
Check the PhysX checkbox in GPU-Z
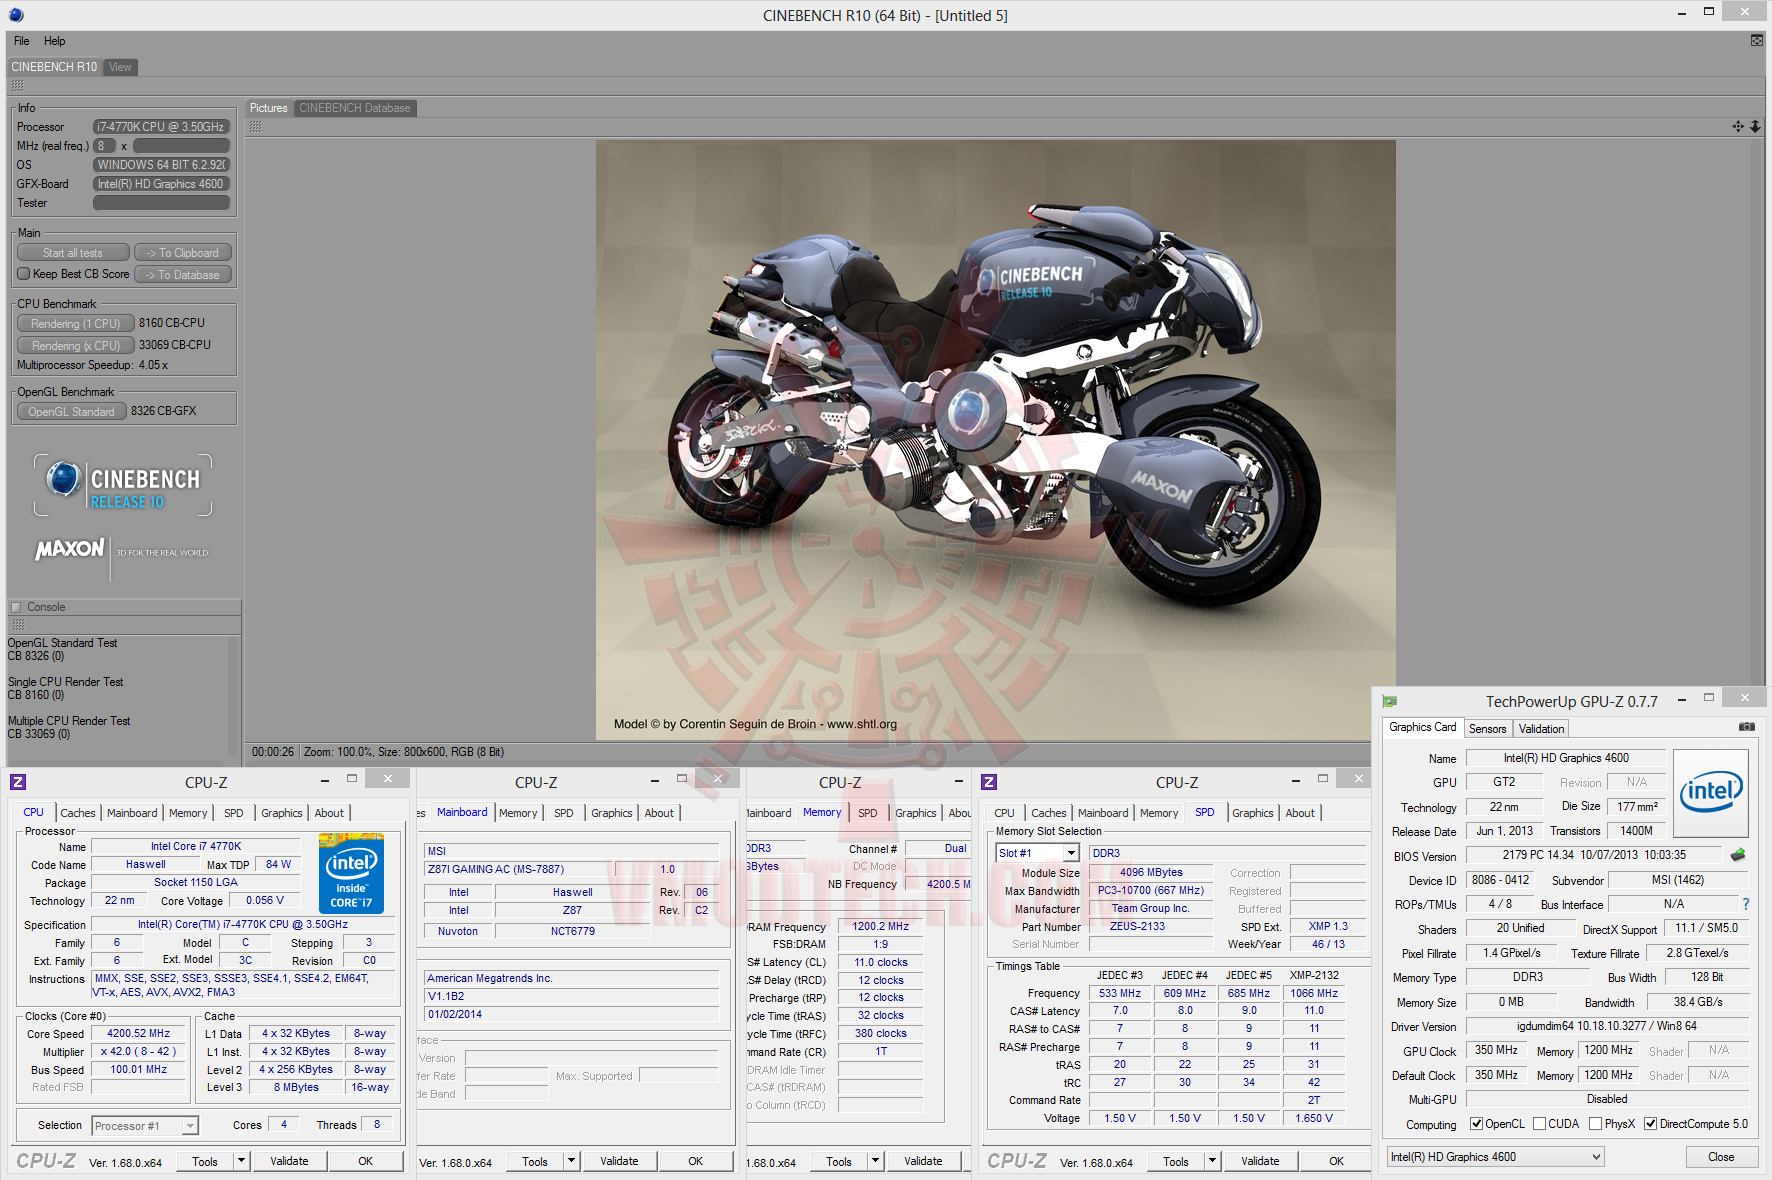(x=1596, y=1124)
